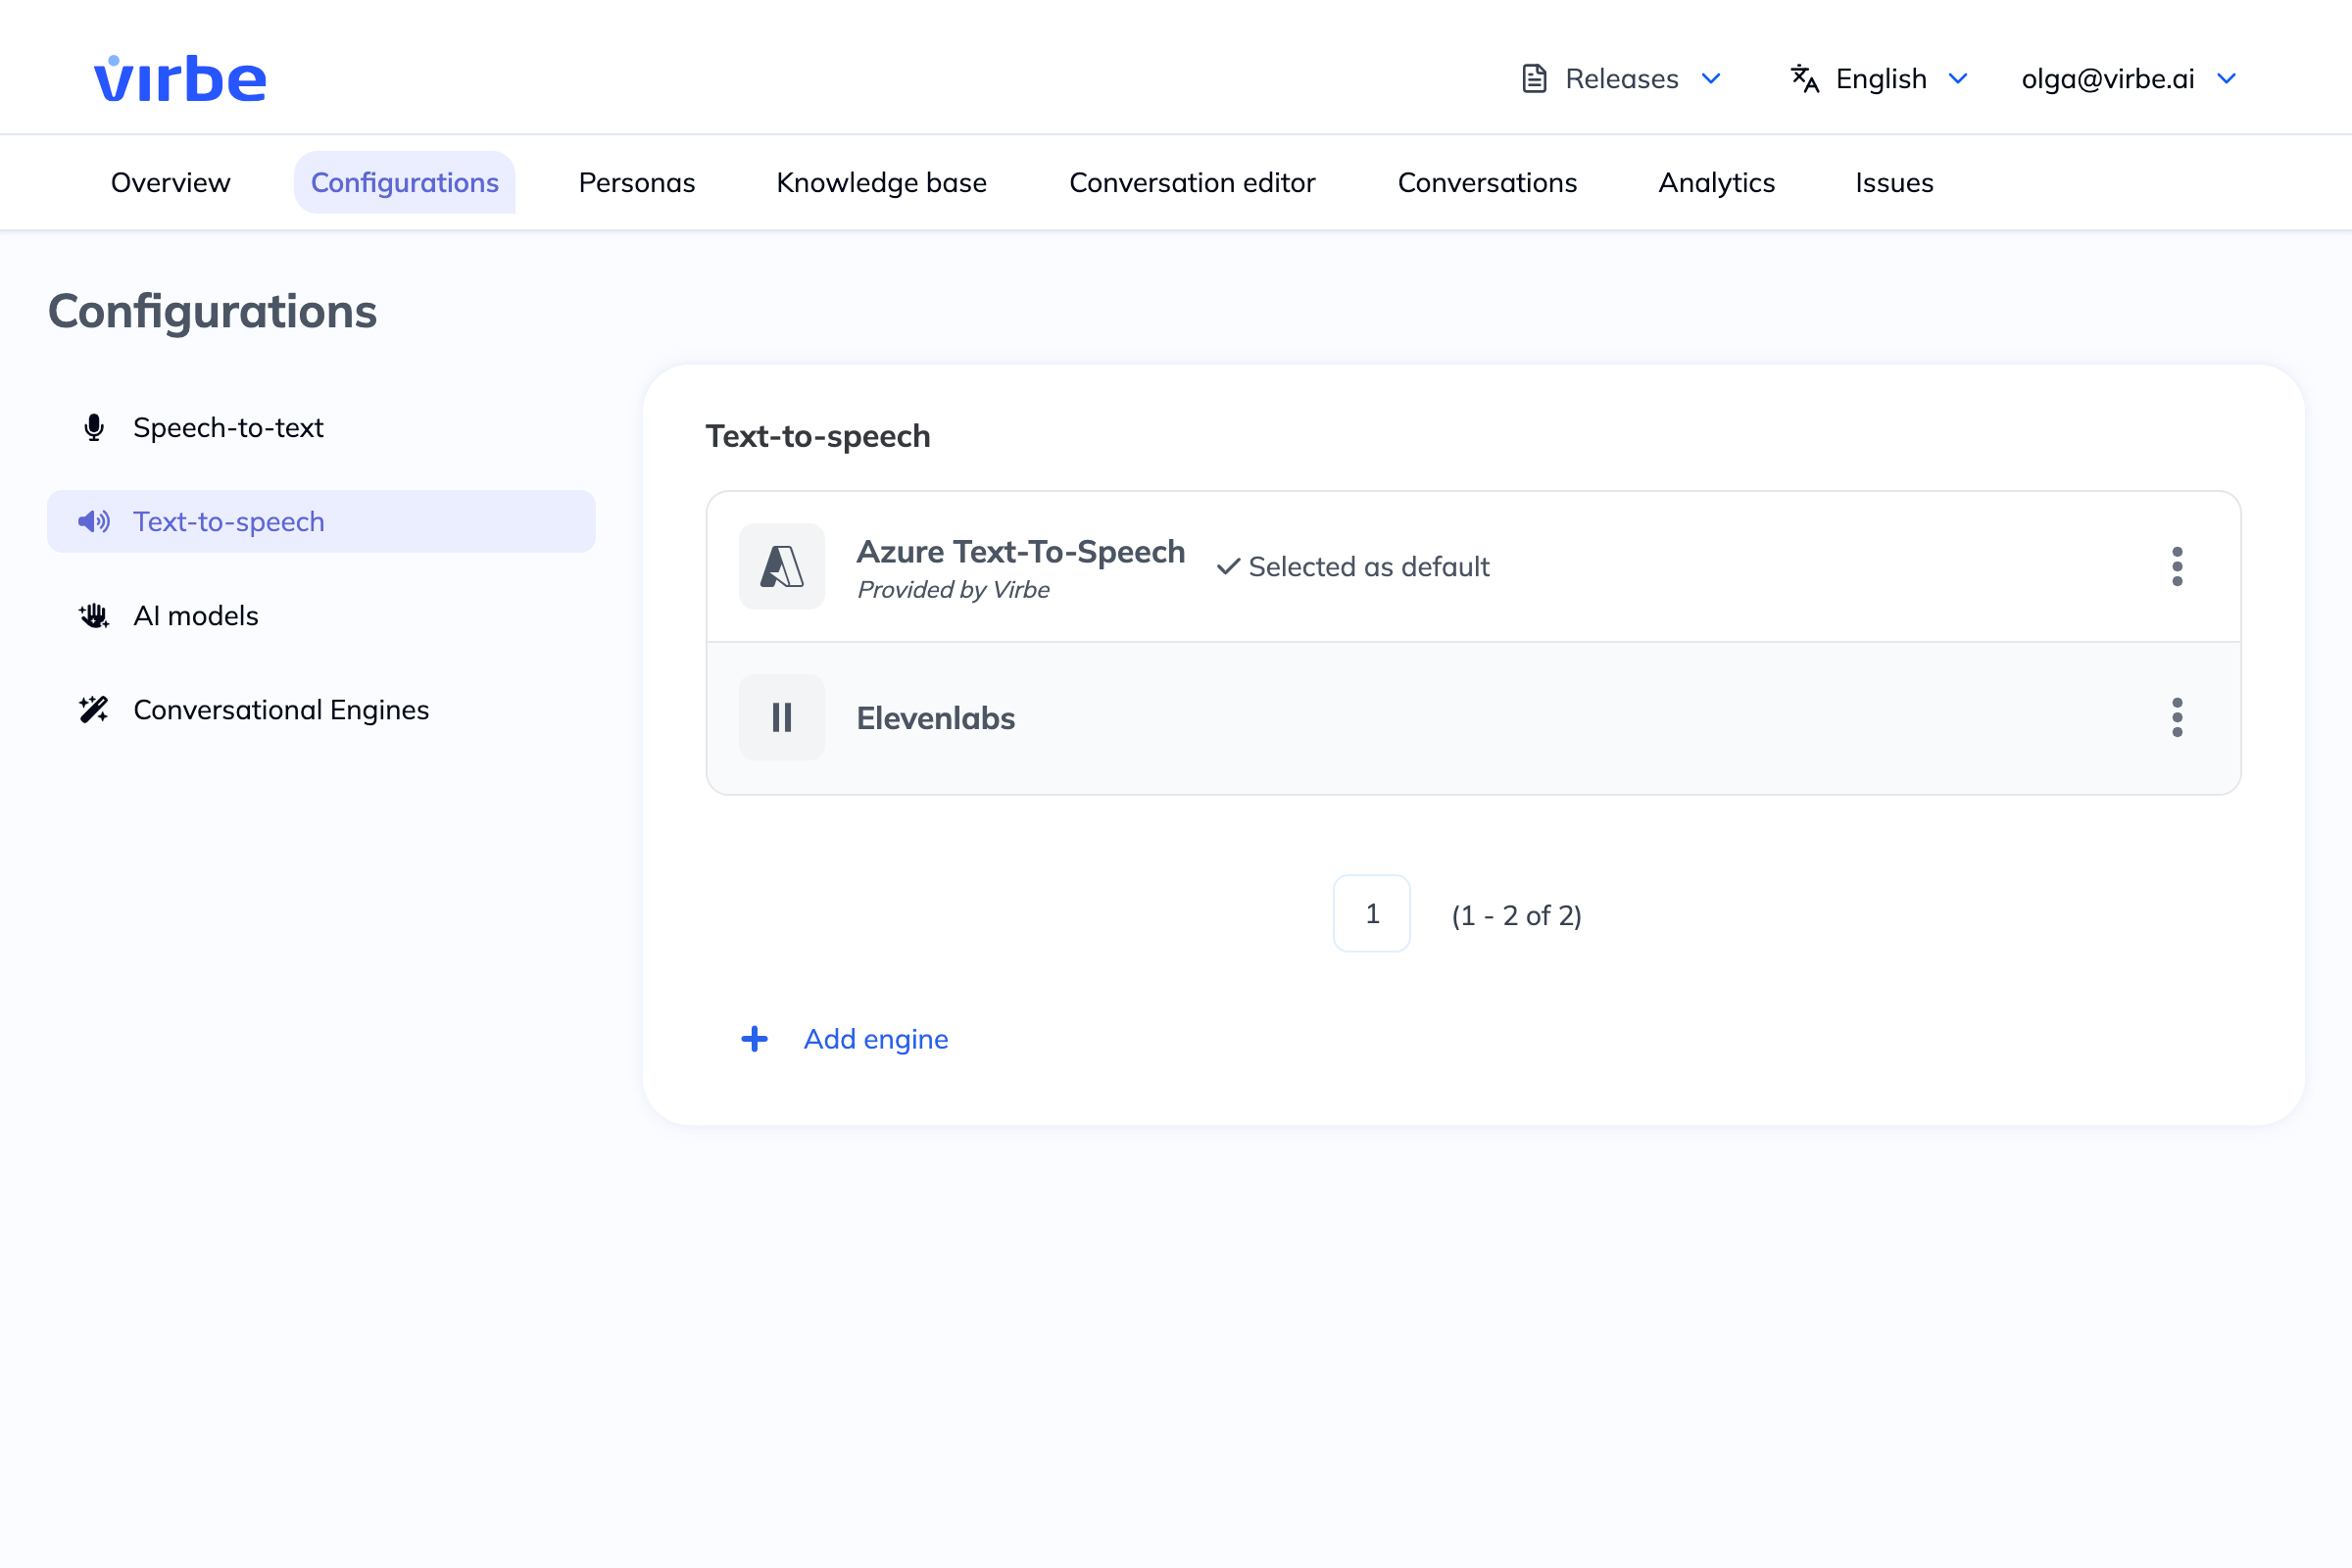Image resolution: width=2352 pixels, height=1568 pixels.
Task: Click the Speech-to-text microphone icon
Action: click(x=94, y=428)
